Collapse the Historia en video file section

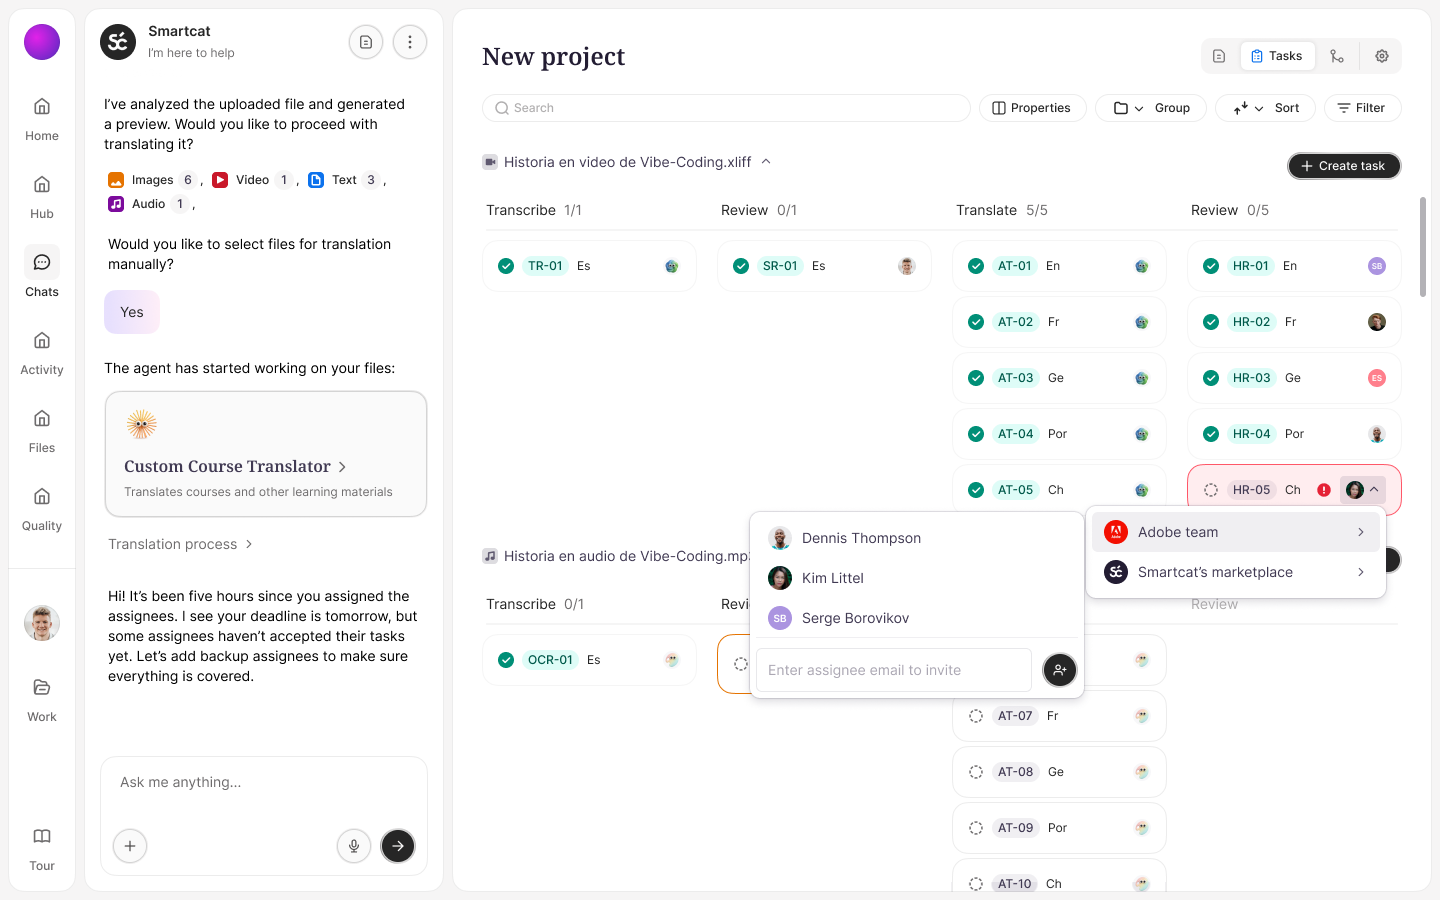pyautogui.click(x=766, y=162)
